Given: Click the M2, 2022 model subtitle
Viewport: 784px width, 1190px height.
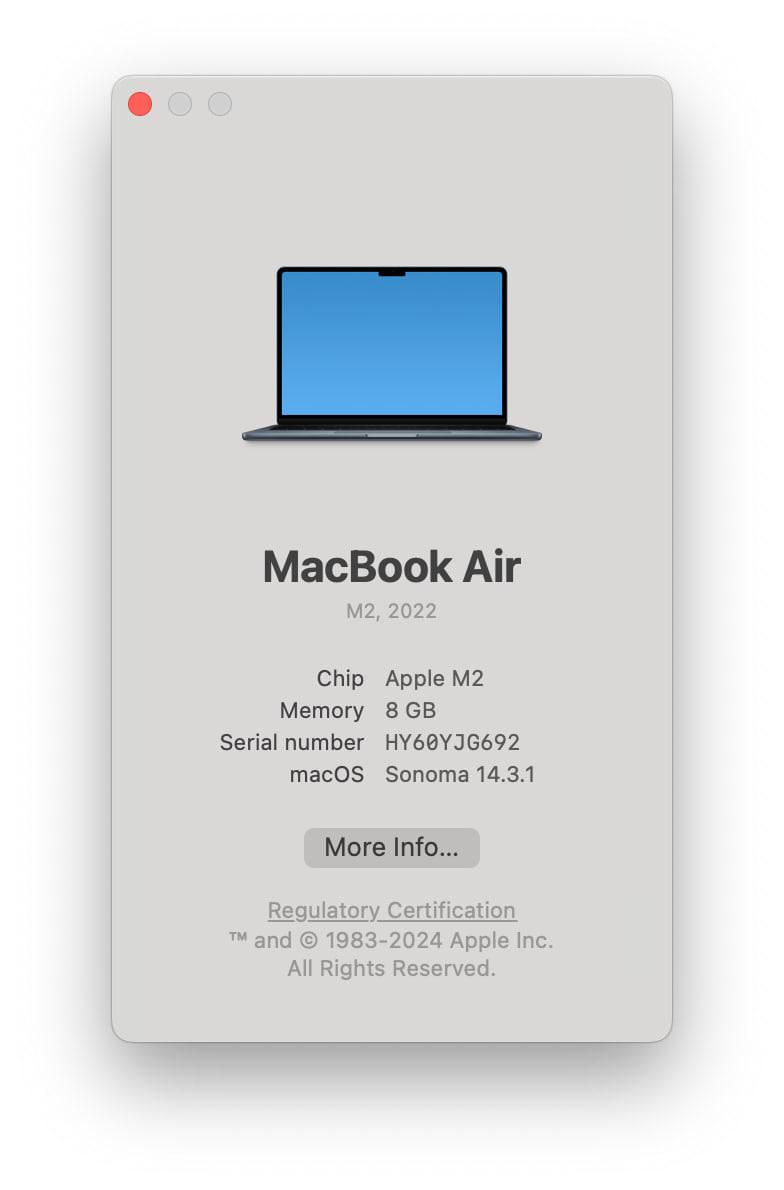Looking at the screenshot, I should tap(391, 611).
